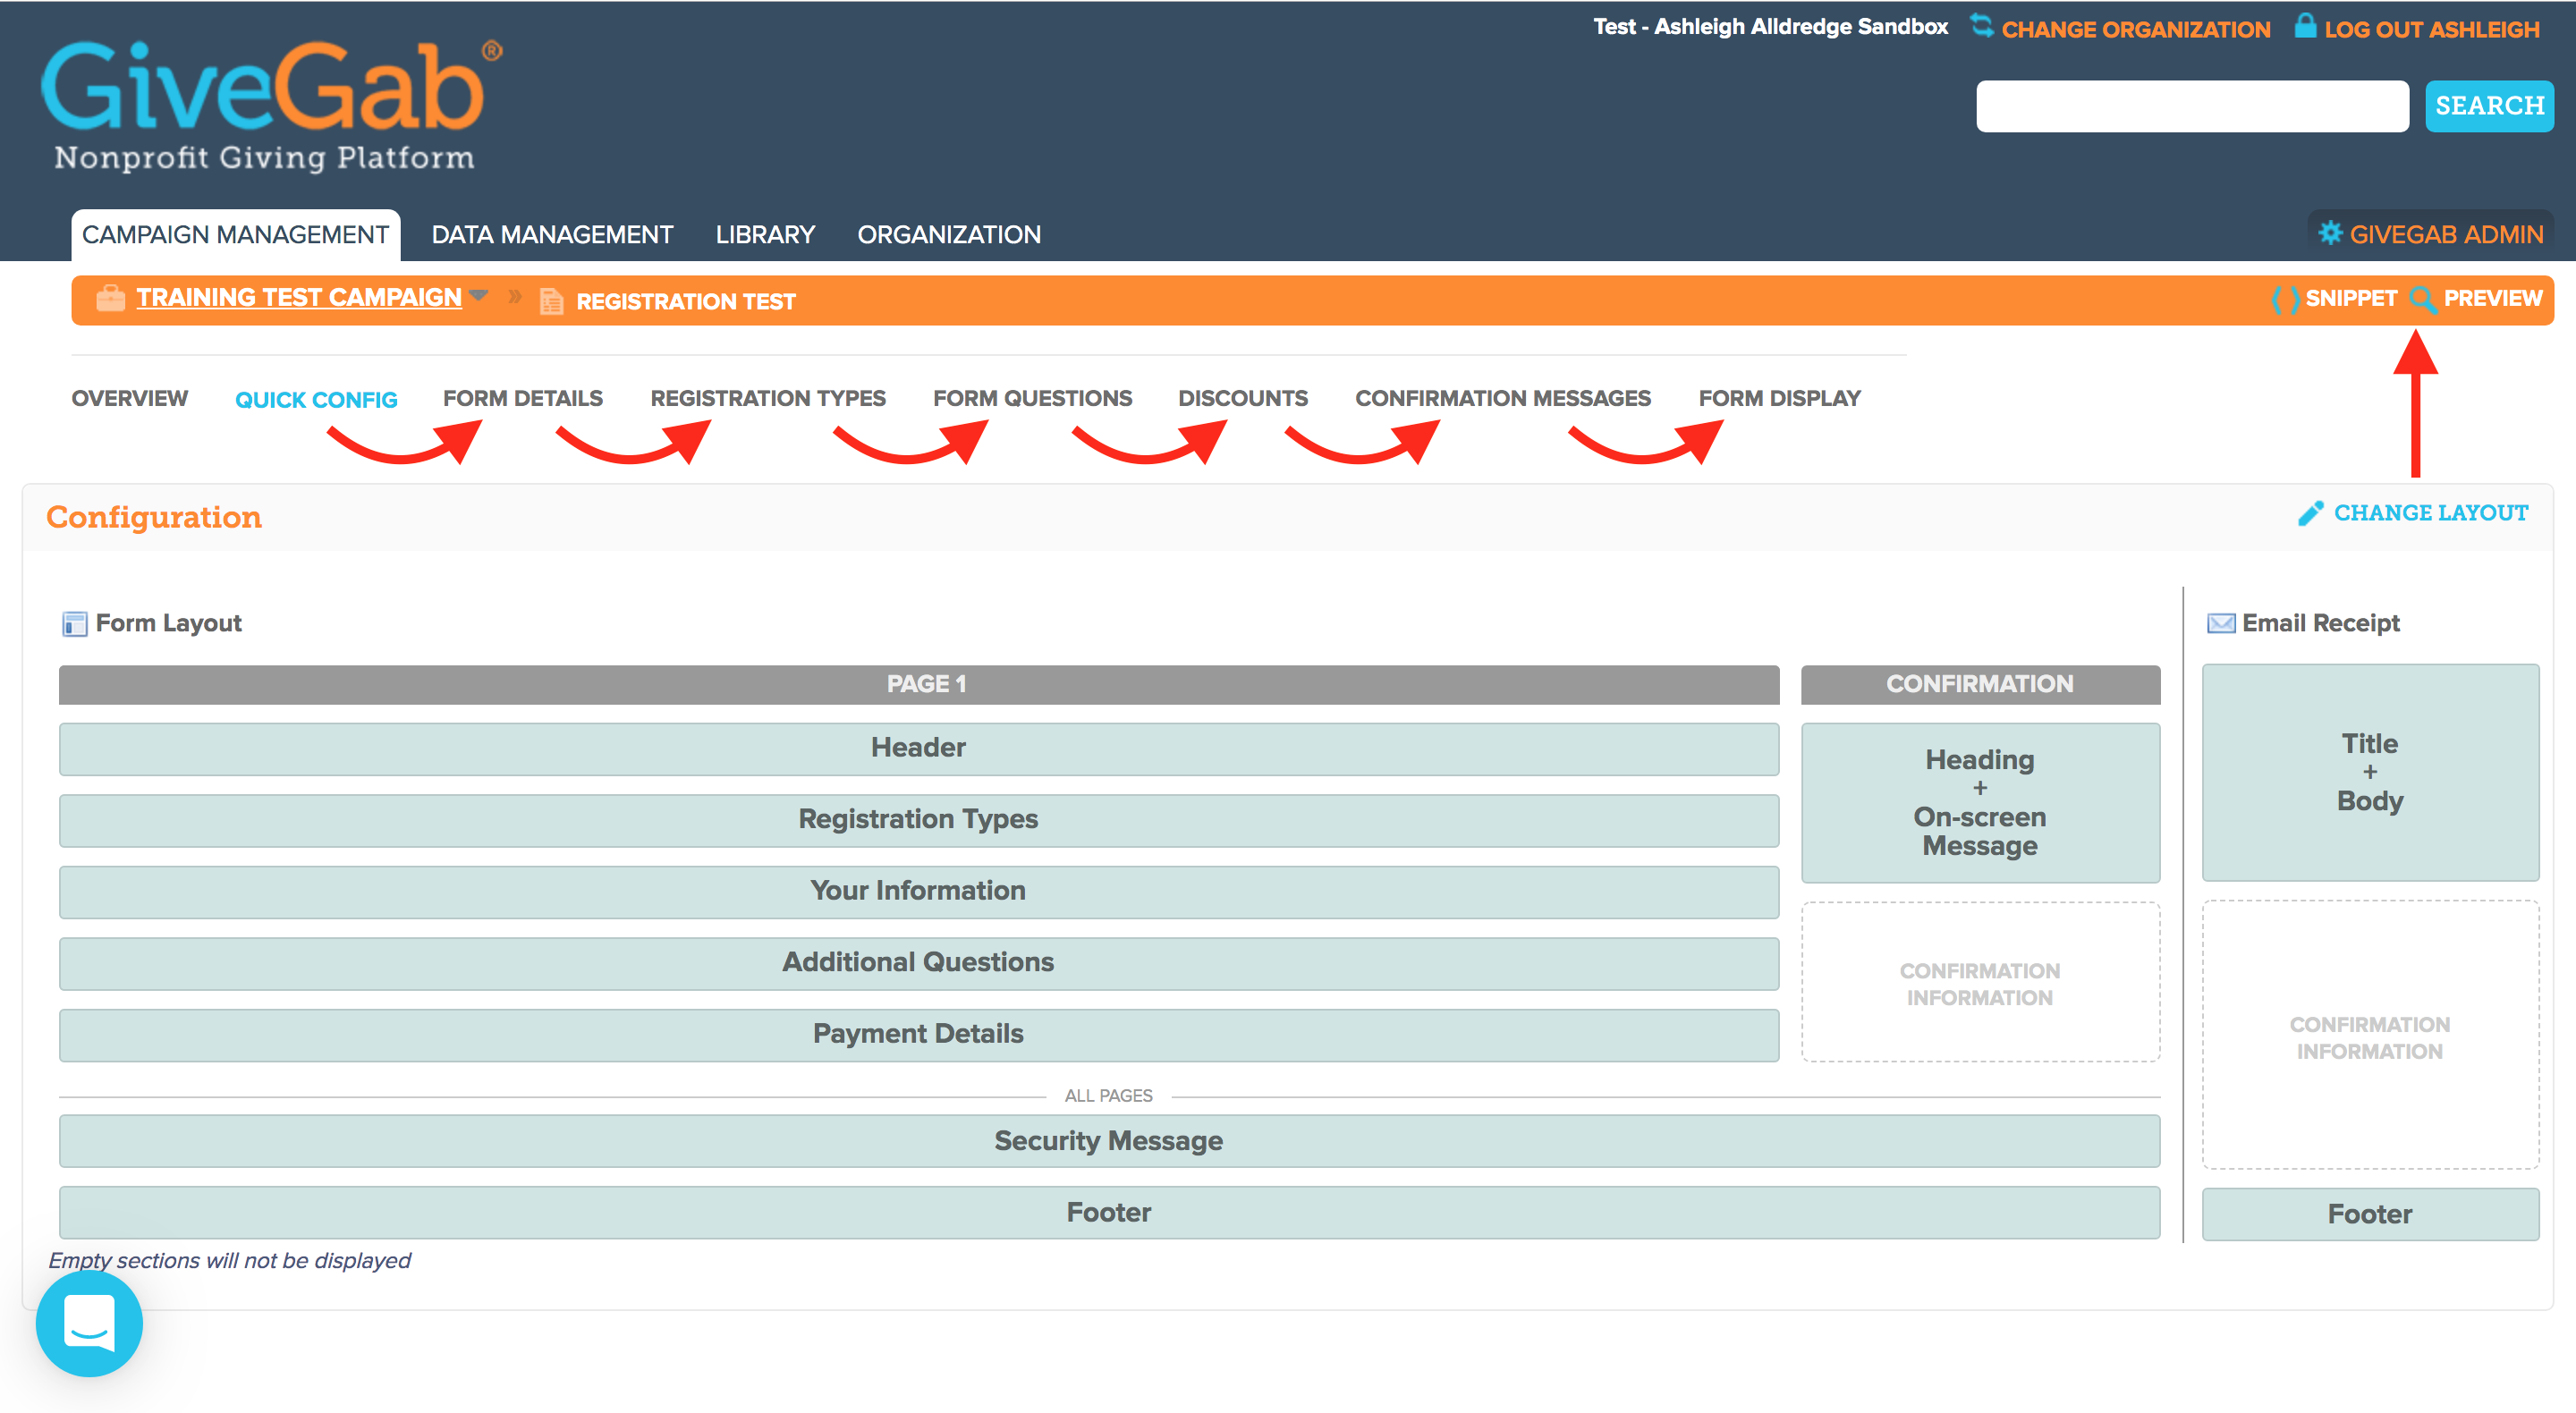Click the preview magnifier icon

[2422, 299]
